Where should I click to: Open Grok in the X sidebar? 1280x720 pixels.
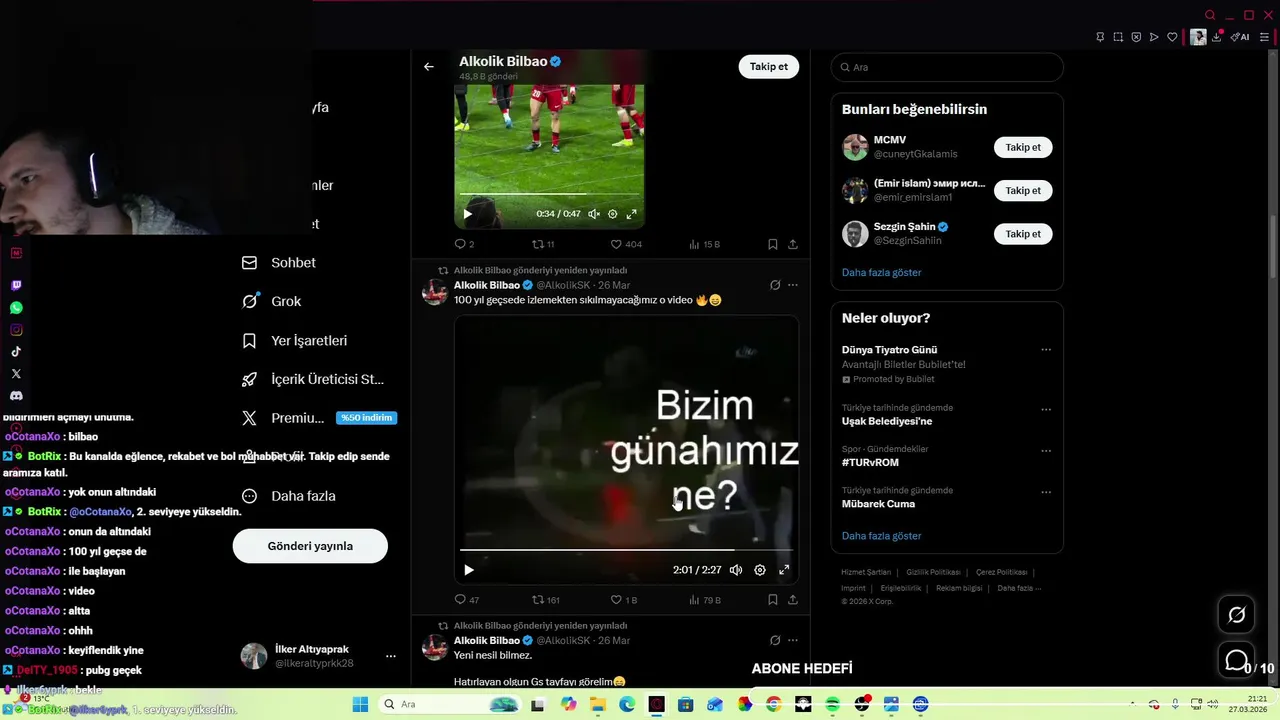pos(271,301)
